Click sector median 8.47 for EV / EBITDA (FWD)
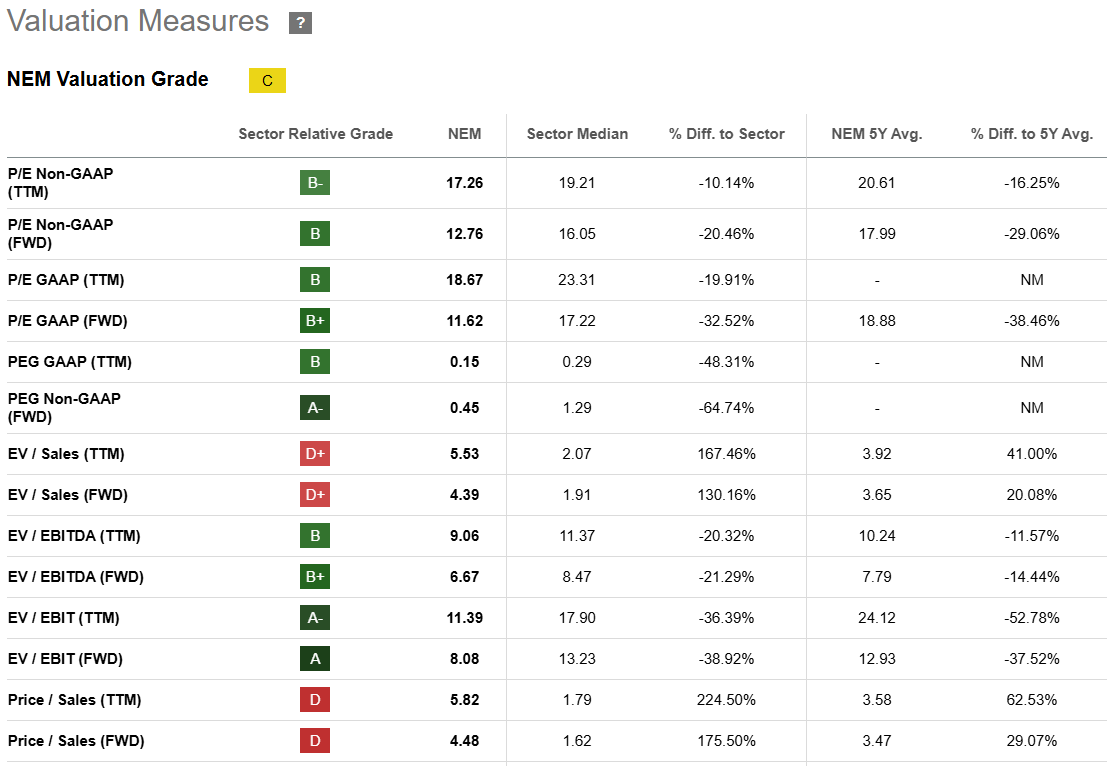The height and width of the screenshot is (766, 1111). coord(577,577)
